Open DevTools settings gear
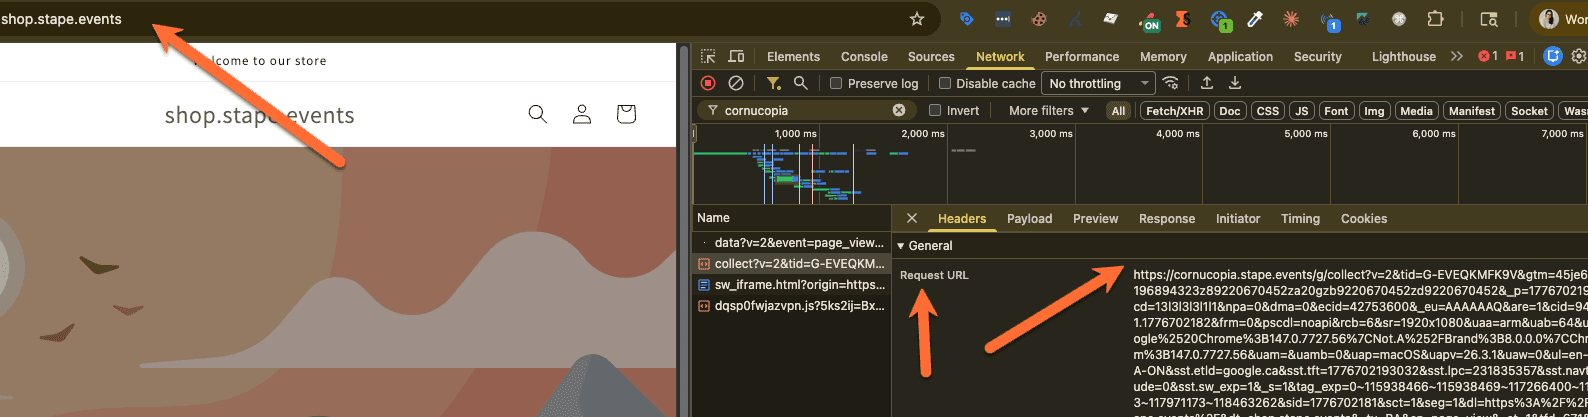1588x417 pixels. point(1580,57)
